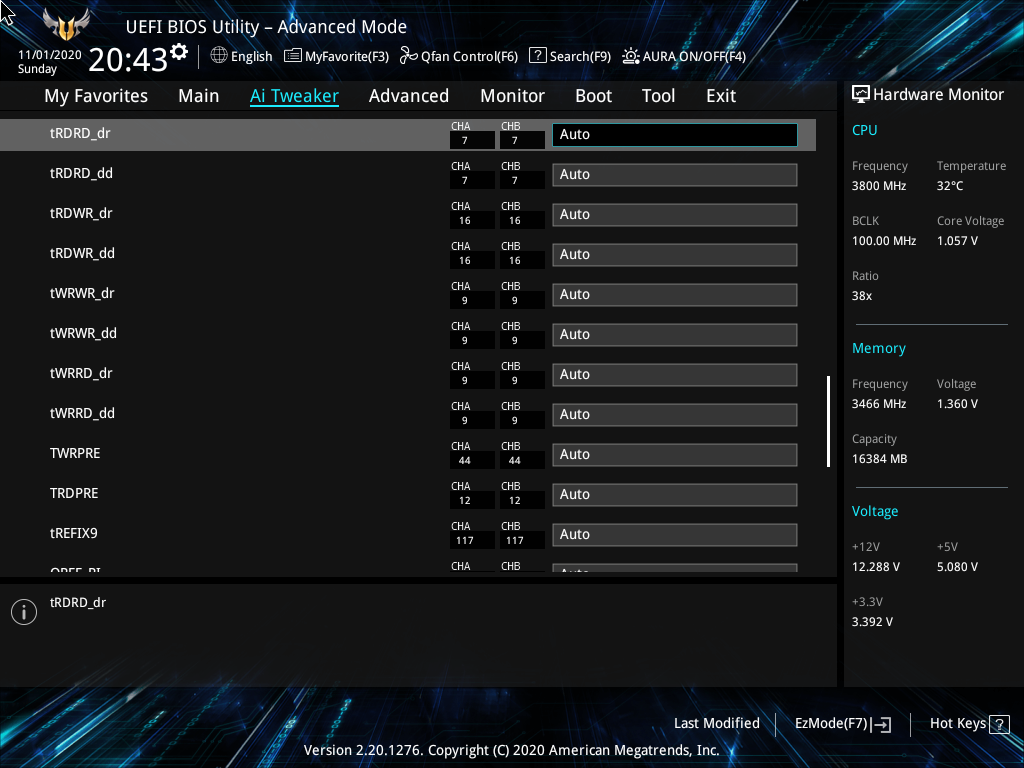Select the tWRRD_dd Auto field
Image resolution: width=1024 pixels, height=768 pixels.
tap(675, 415)
